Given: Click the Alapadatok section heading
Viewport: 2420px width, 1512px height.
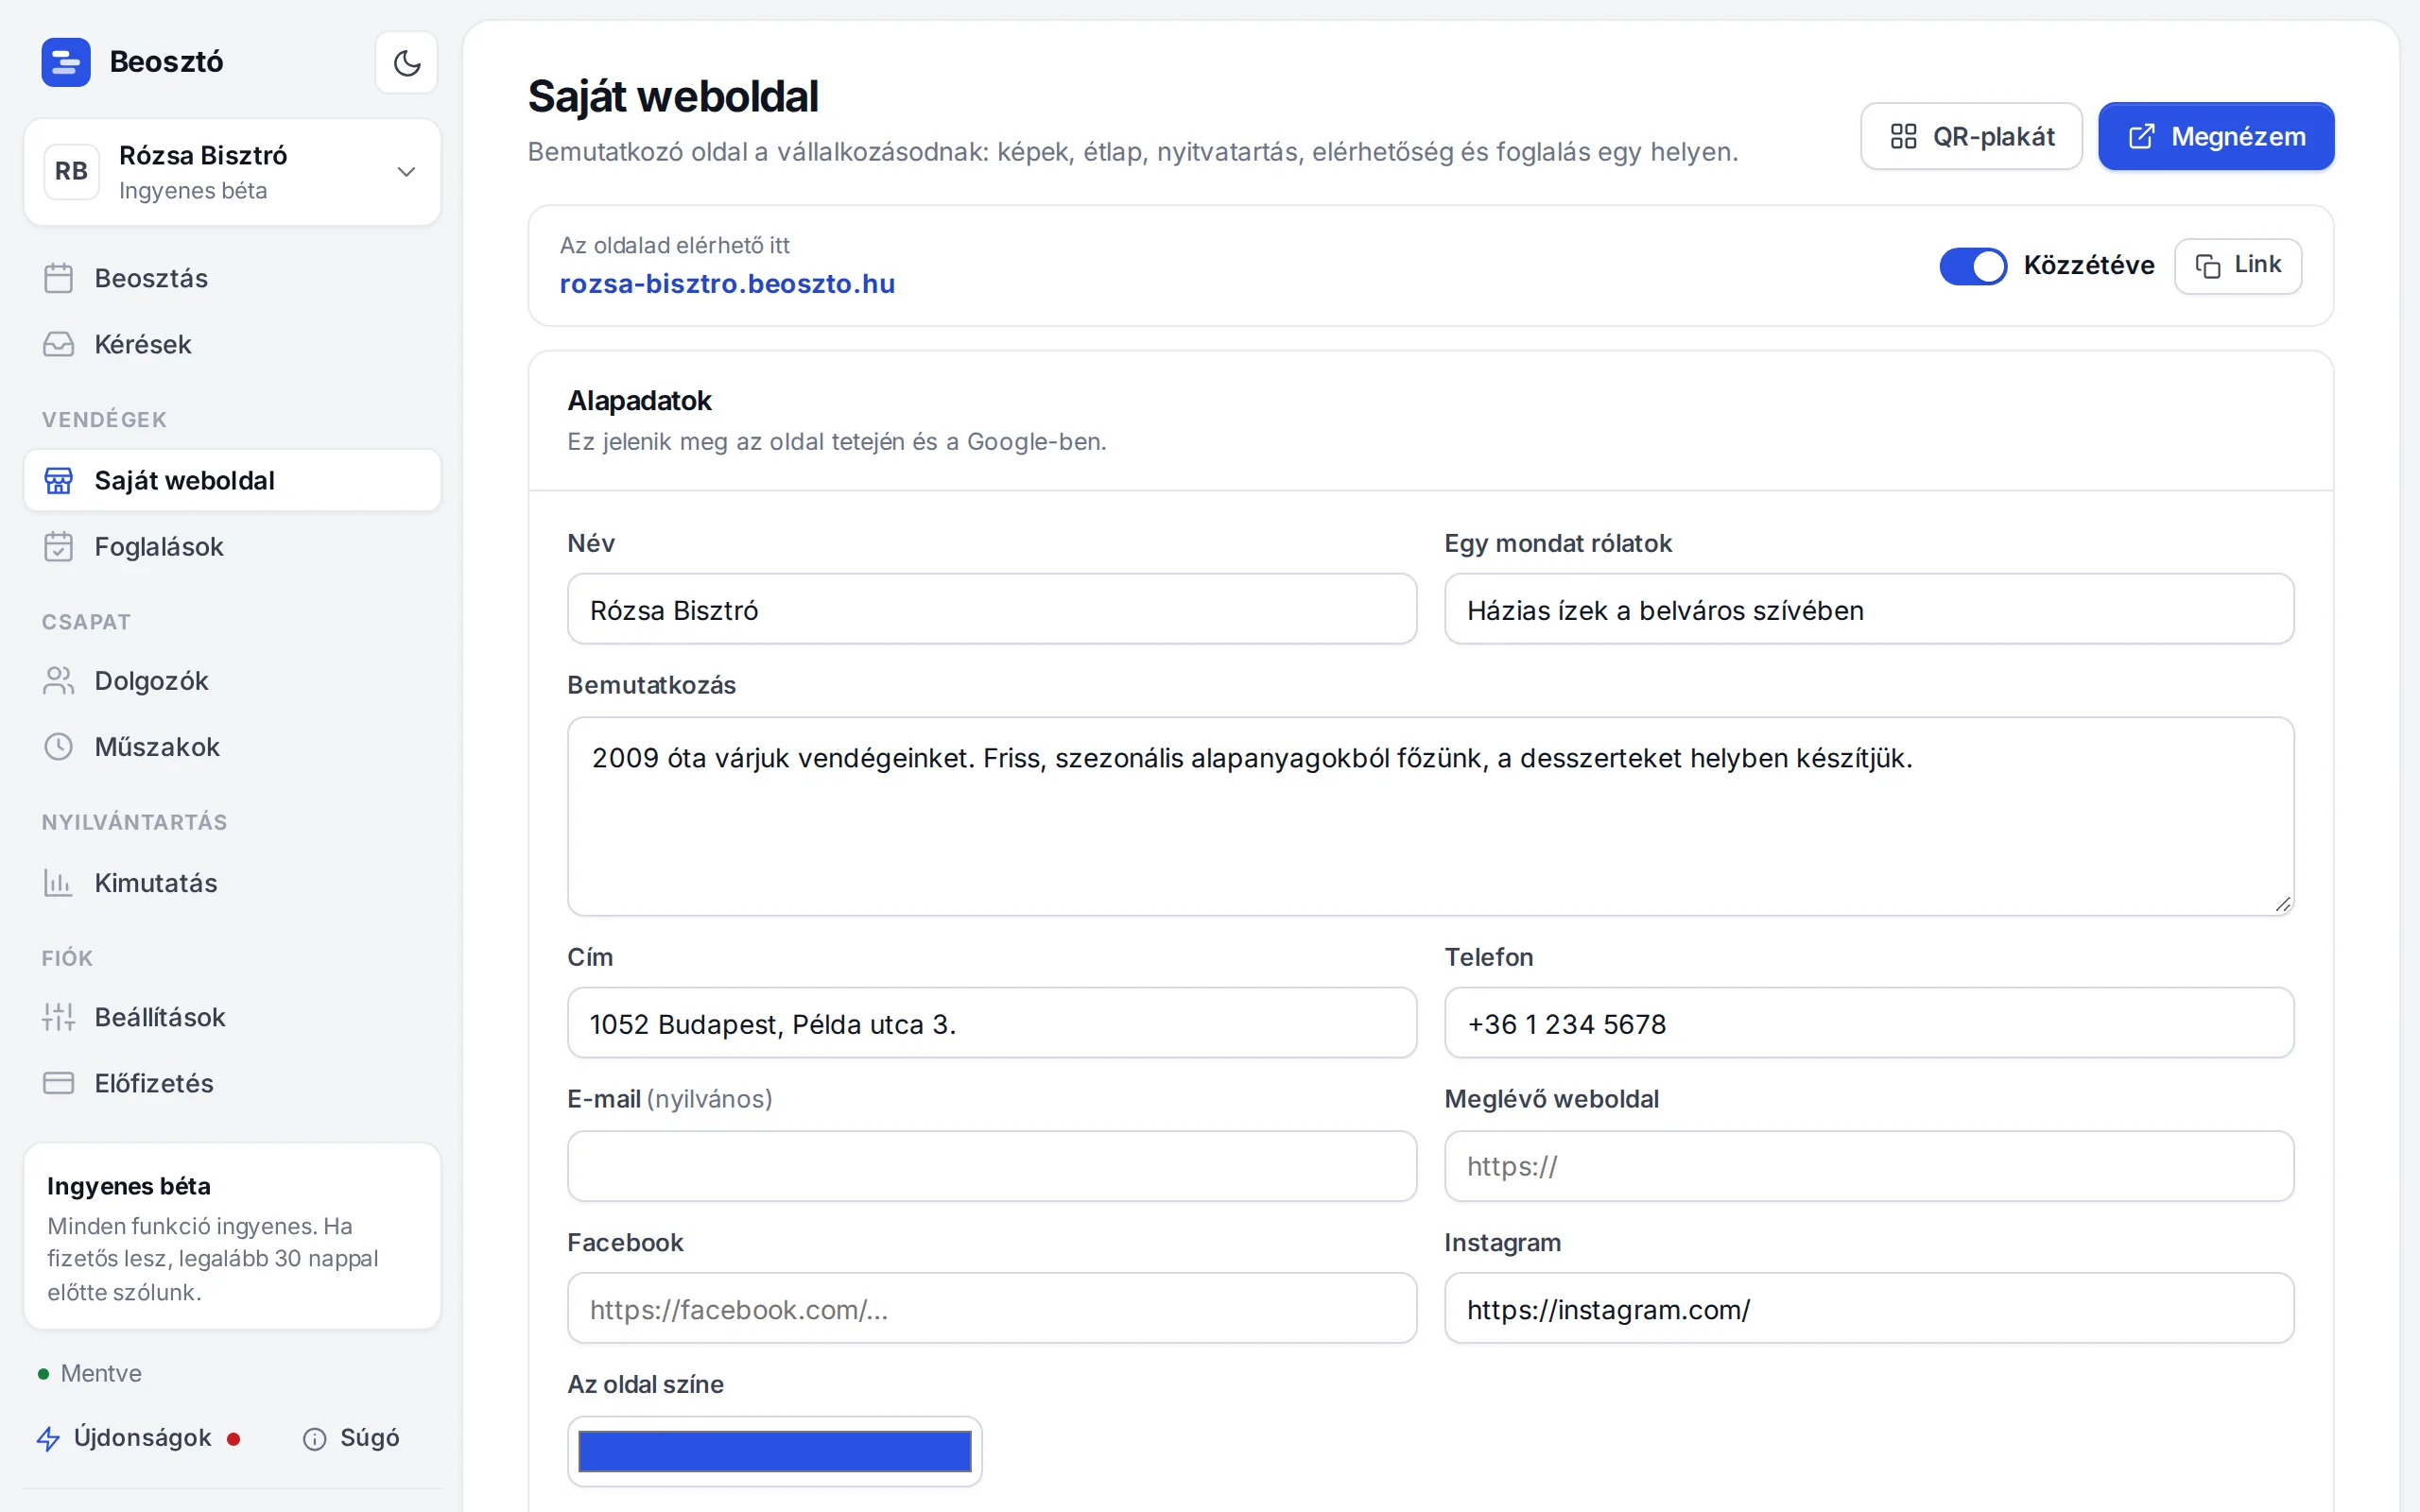Looking at the screenshot, I should click(x=639, y=401).
